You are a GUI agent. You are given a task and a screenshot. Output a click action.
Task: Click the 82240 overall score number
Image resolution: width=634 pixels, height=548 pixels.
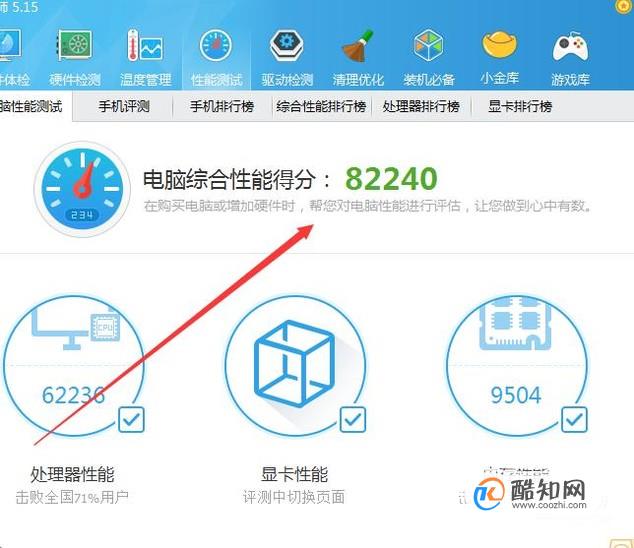(x=391, y=178)
